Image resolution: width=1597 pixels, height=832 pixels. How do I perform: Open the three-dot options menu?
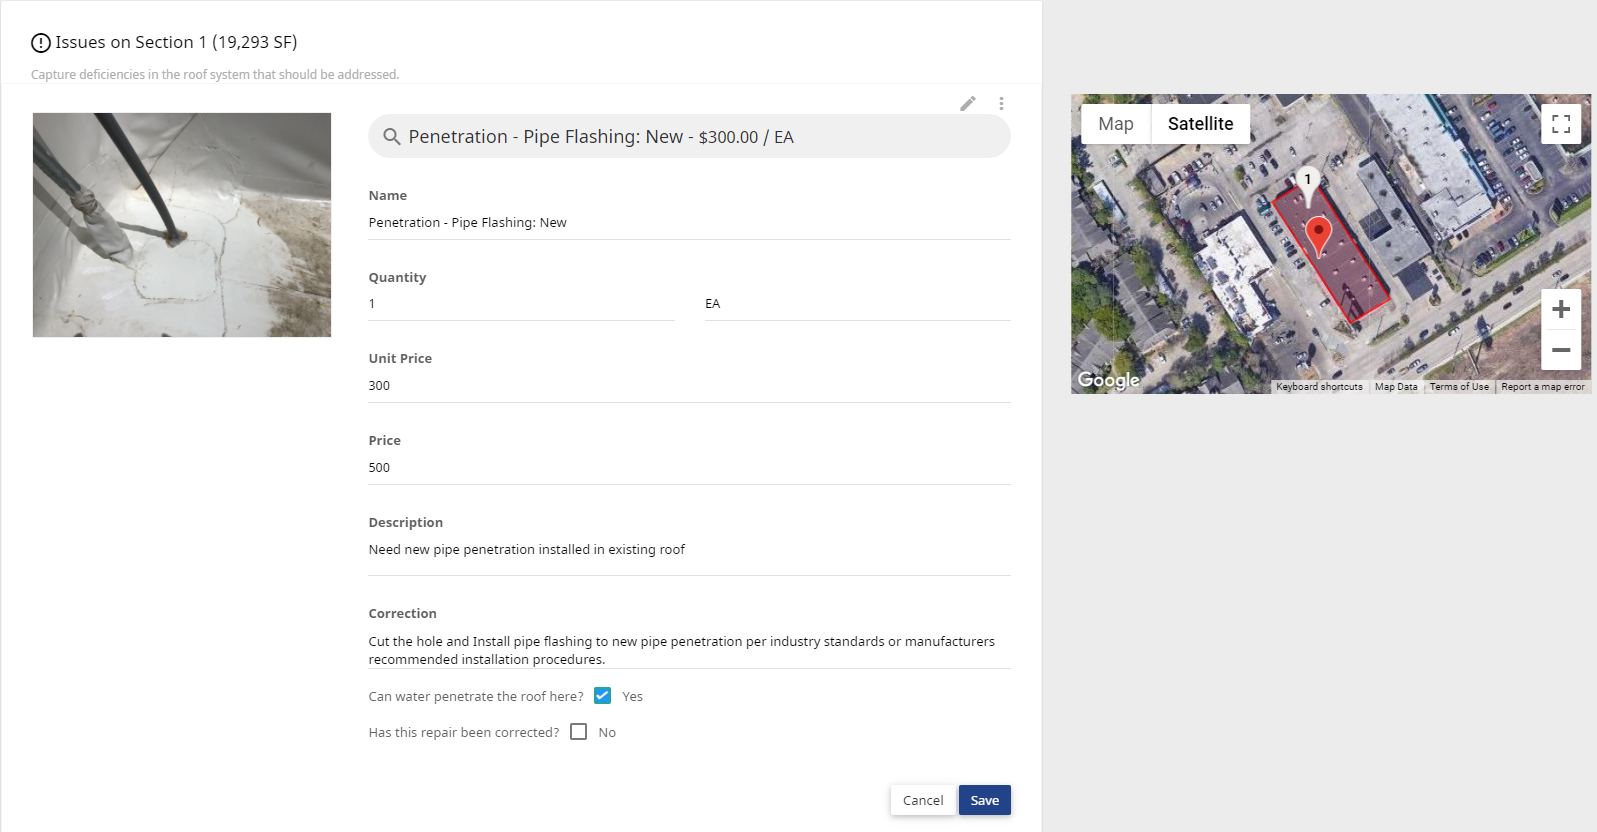point(1001,103)
